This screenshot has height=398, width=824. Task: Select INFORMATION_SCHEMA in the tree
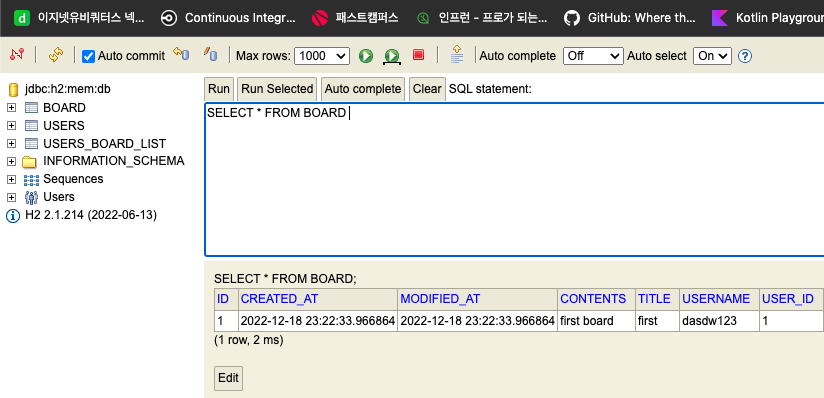tap(114, 161)
